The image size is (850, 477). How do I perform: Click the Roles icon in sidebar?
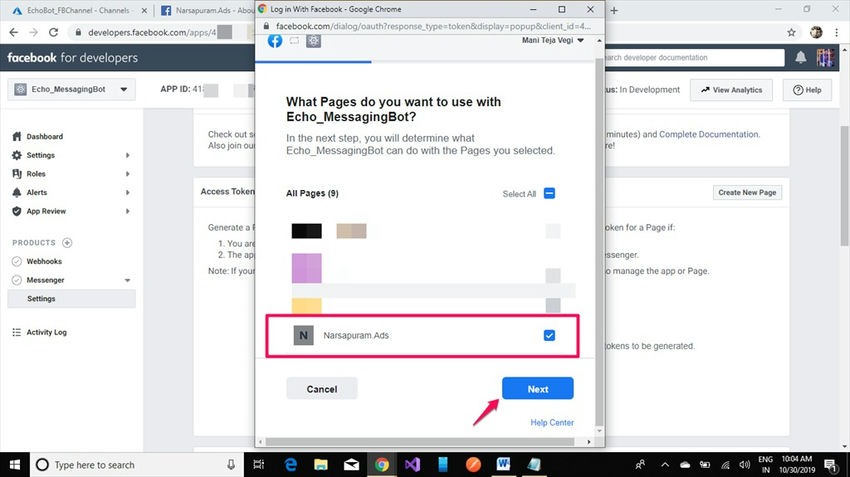tap(17, 174)
